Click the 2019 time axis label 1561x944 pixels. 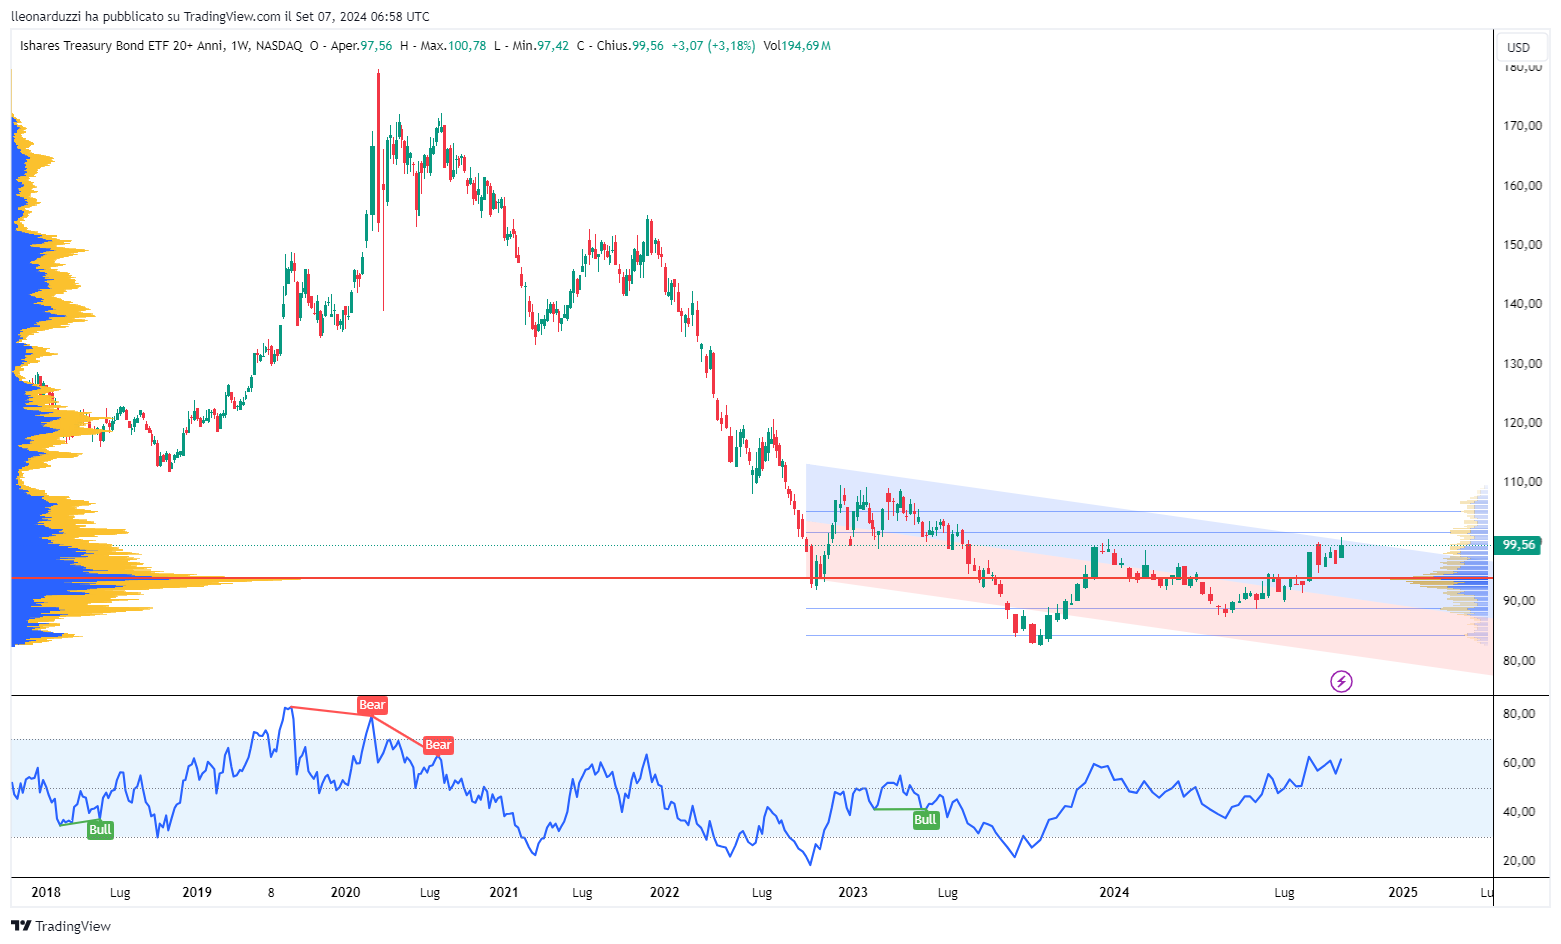pos(197,893)
